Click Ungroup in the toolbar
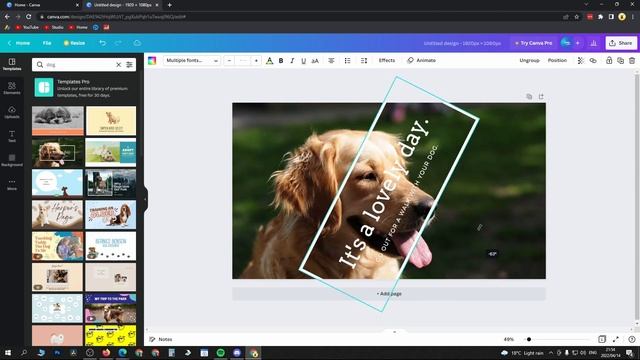 click(x=529, y=60)
